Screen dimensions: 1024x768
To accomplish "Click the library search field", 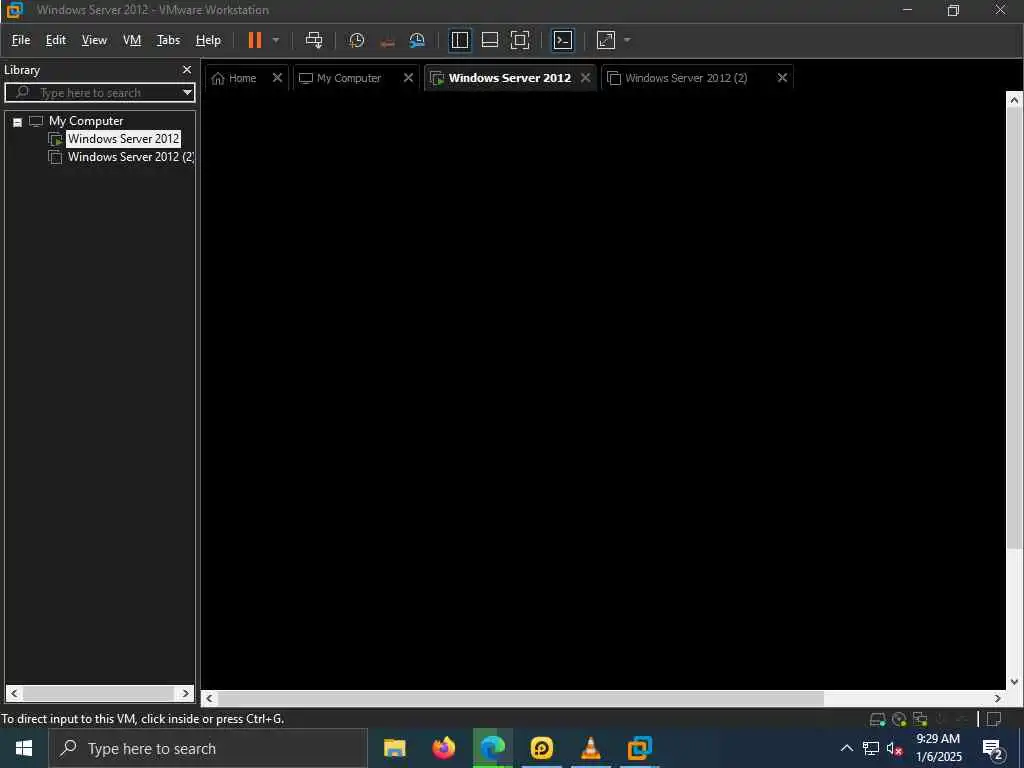I will pyautogui.click(x=98, y=92).
